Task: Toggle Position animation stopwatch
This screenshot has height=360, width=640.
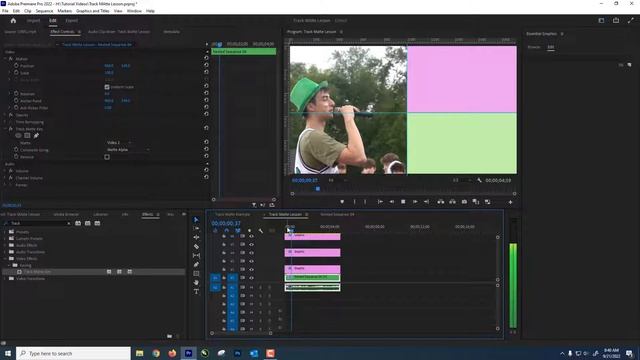Action: tap(16, 65)
